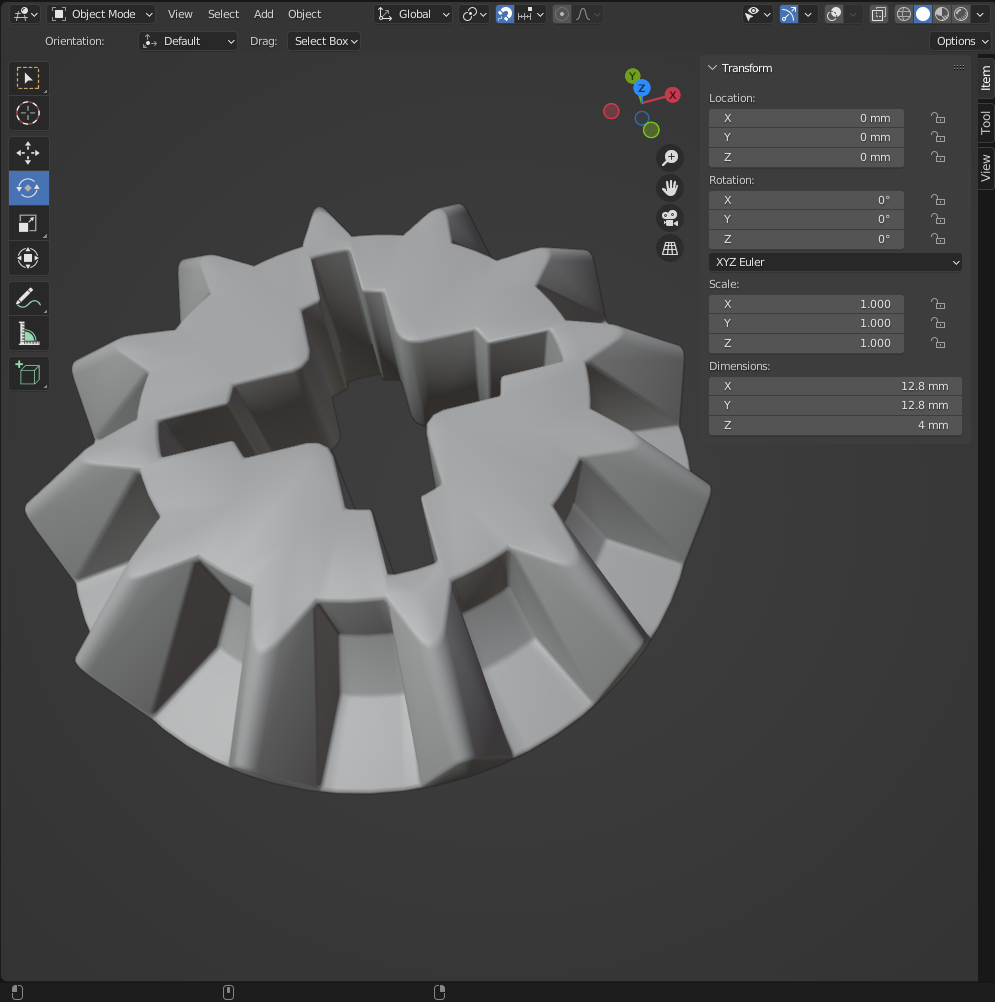This screenshot has width=995, height=1002.
Task: Click Scale Z field
Action: coord(806,343)
